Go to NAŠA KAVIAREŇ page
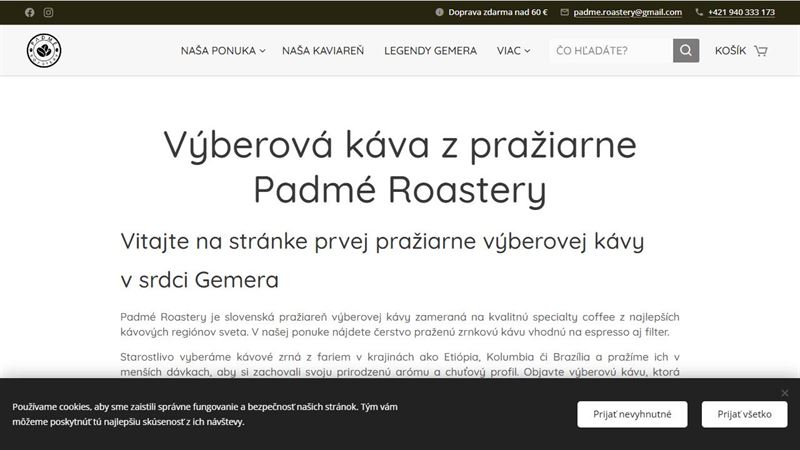The image size is (800, 450). click(323, 51)
